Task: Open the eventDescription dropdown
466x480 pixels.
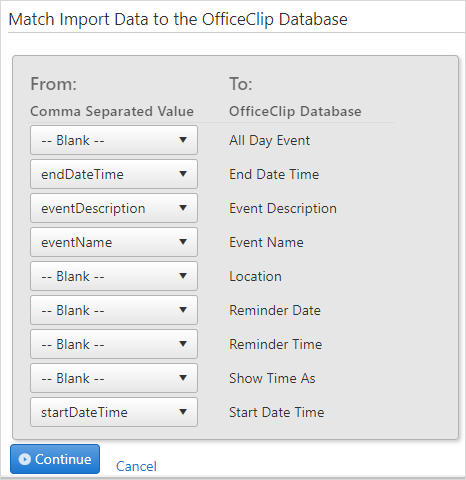Action: (x=114, y=208)
